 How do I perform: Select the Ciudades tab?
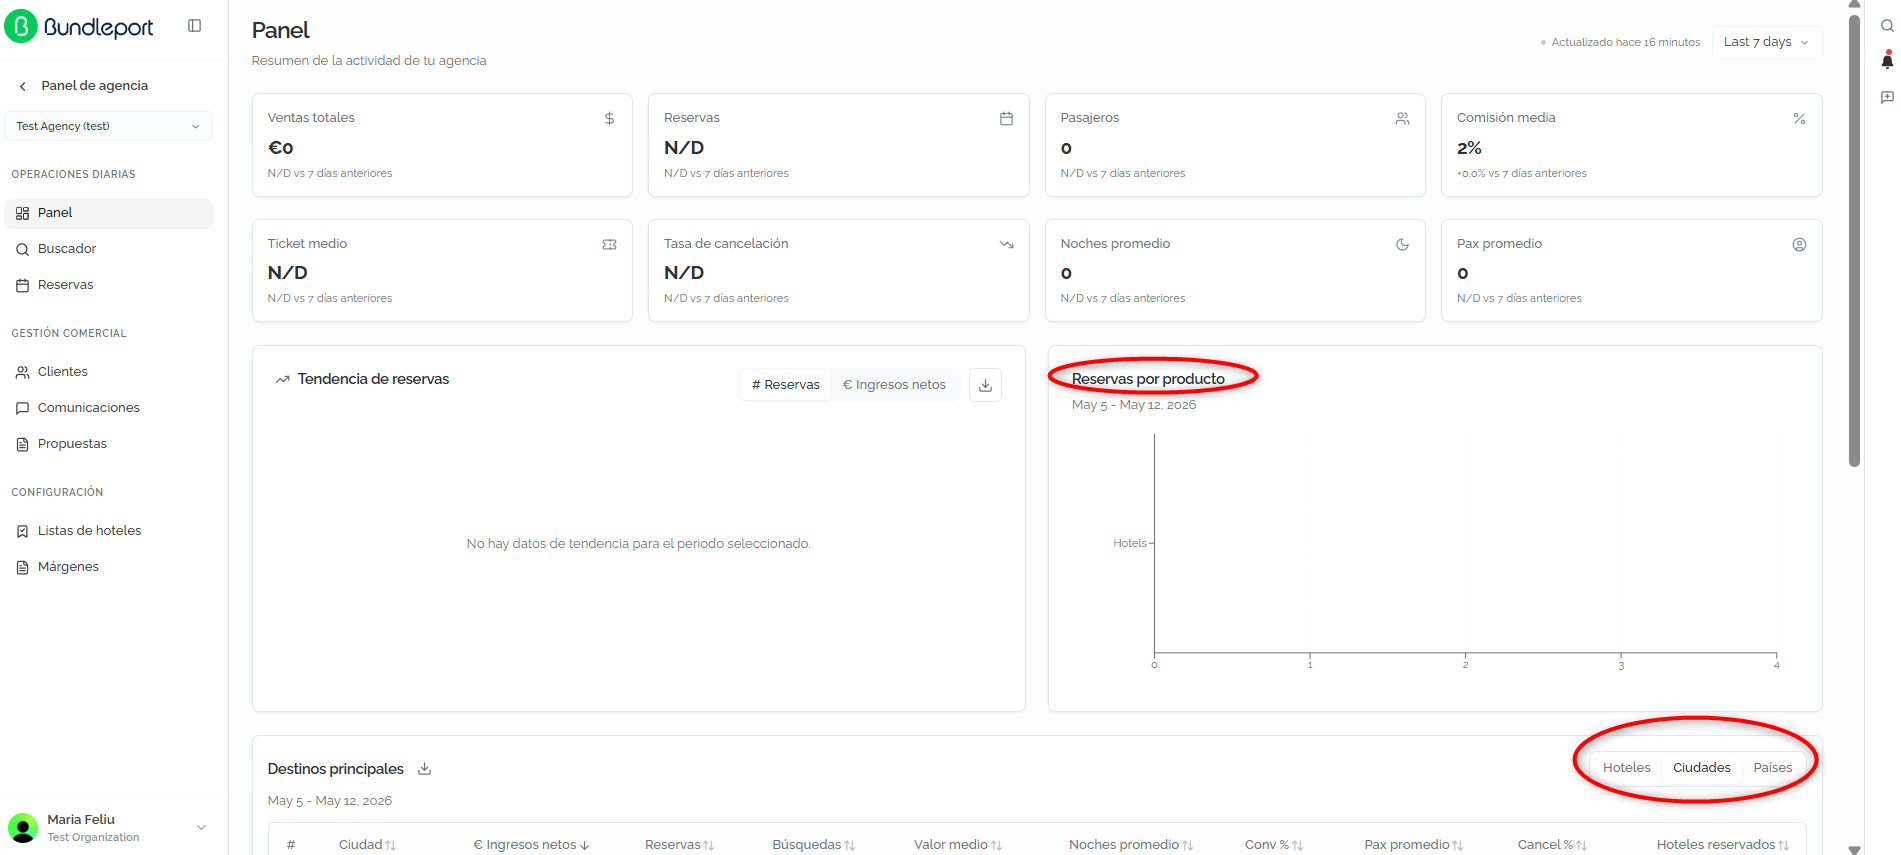pos(1701,768)
